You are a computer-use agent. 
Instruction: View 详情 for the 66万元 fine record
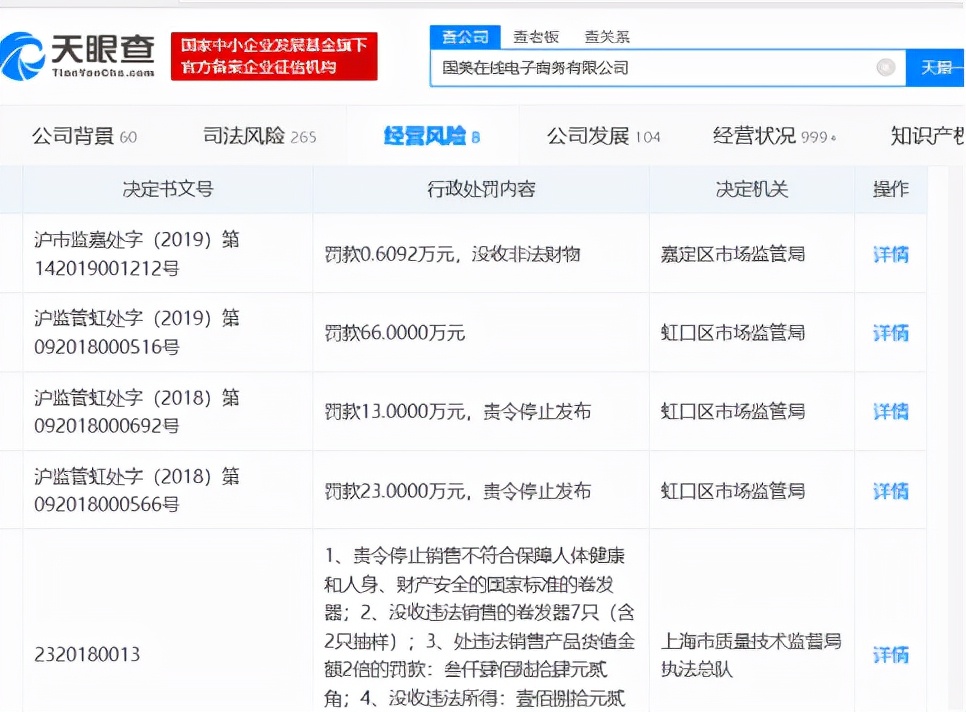pyautogui.click(x=889, y=332)
